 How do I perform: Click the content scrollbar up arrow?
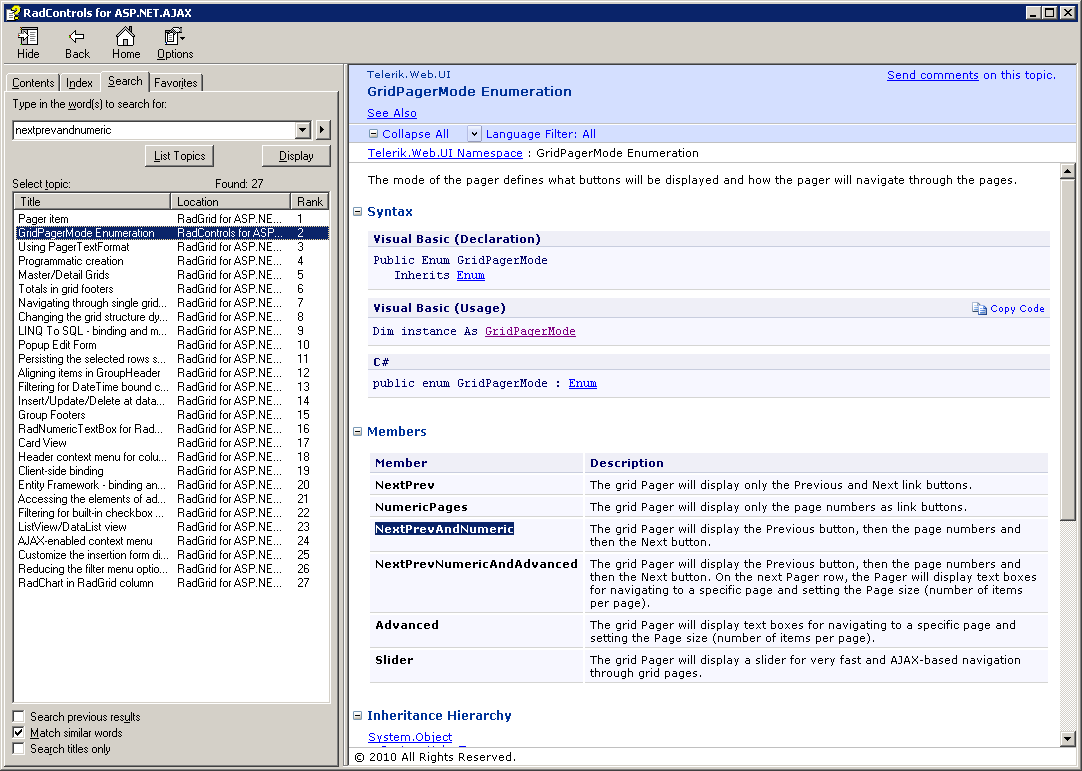click(1067, 171)
